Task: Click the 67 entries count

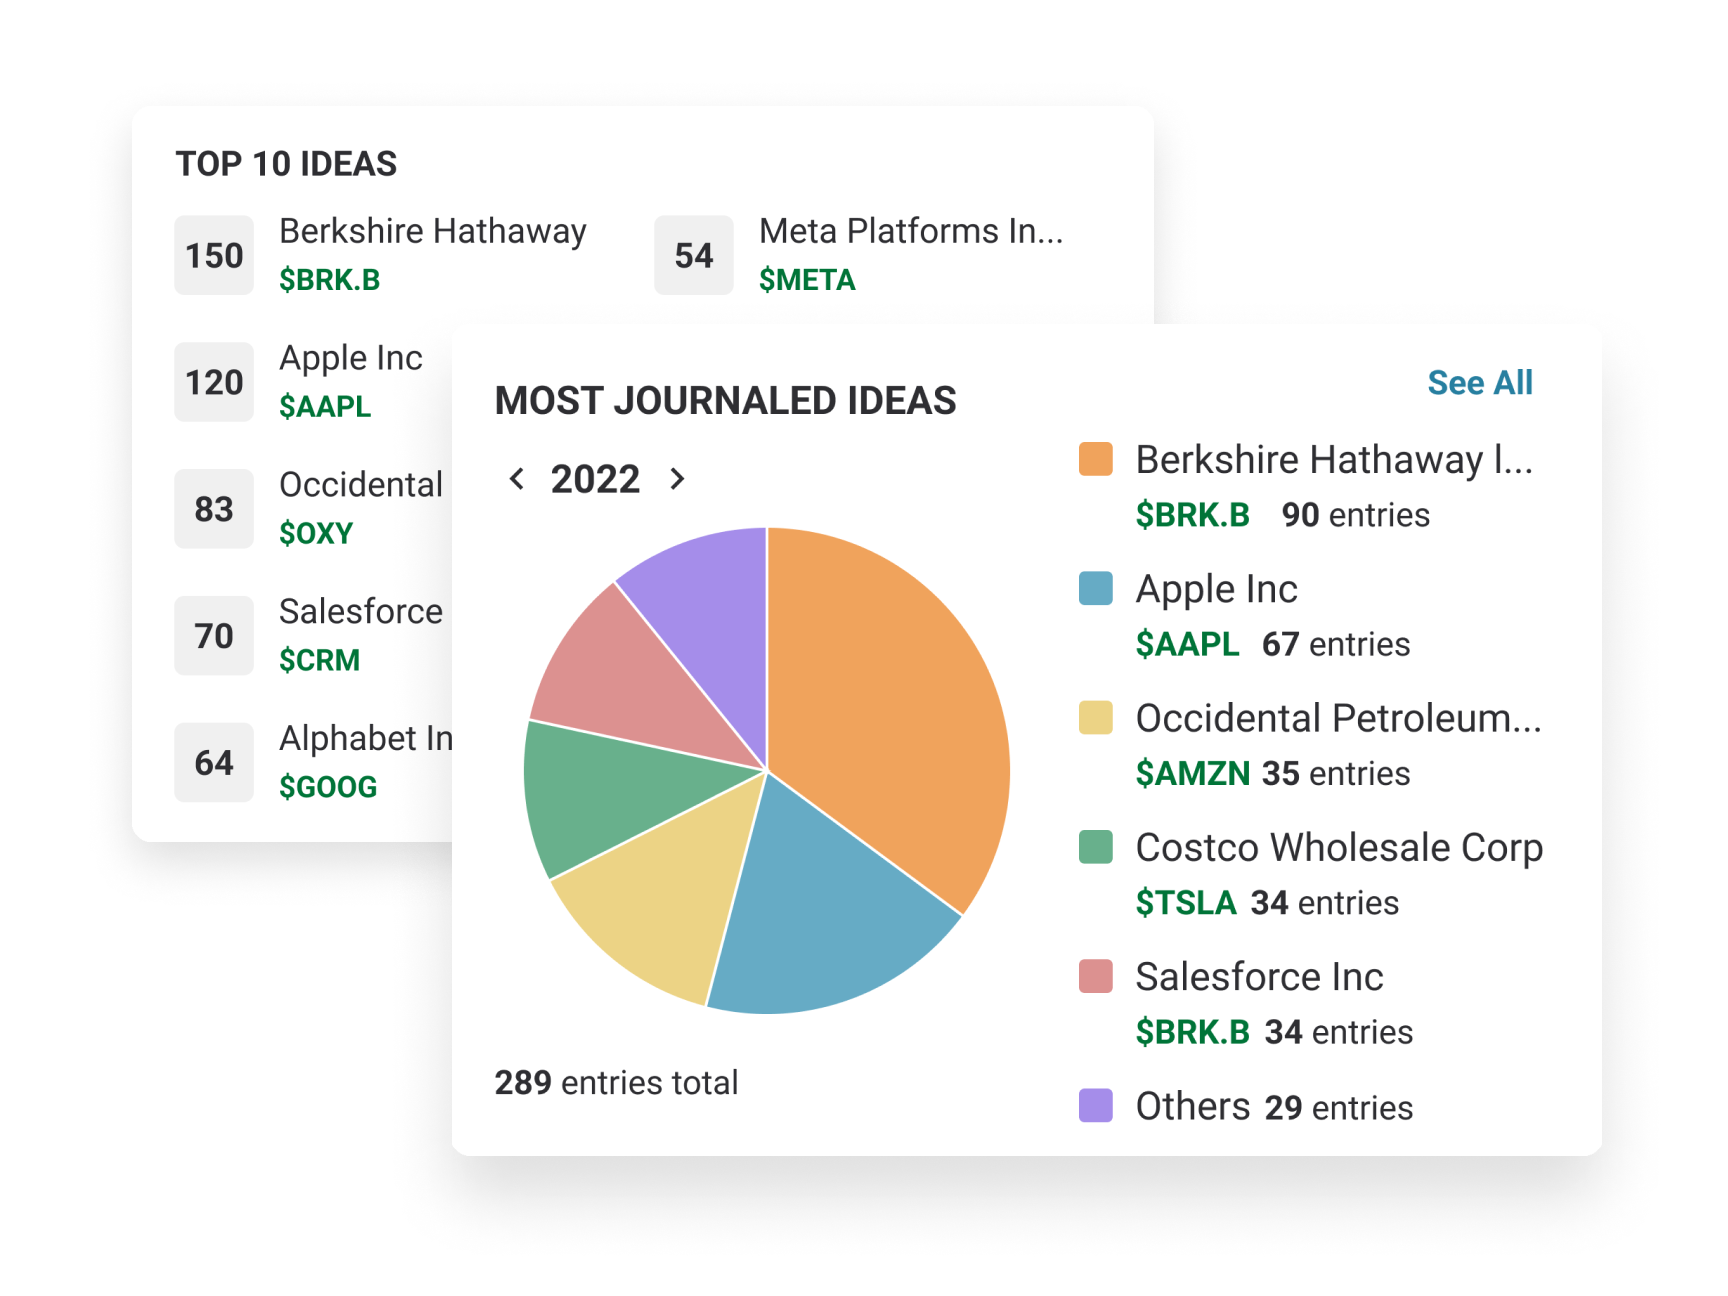Action: click(x=1336, y=644)
